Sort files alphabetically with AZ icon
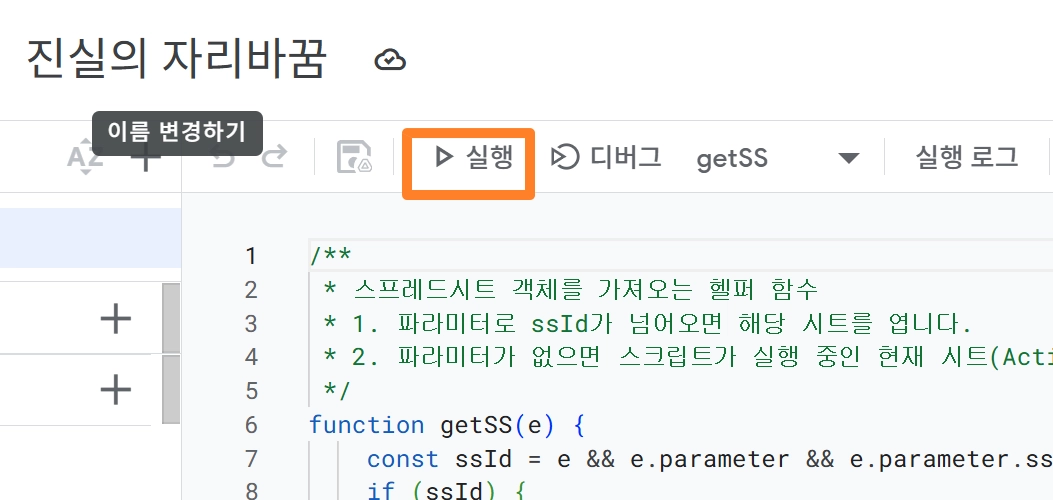The width and height of the screenshot is (1053, 500). 85,159
